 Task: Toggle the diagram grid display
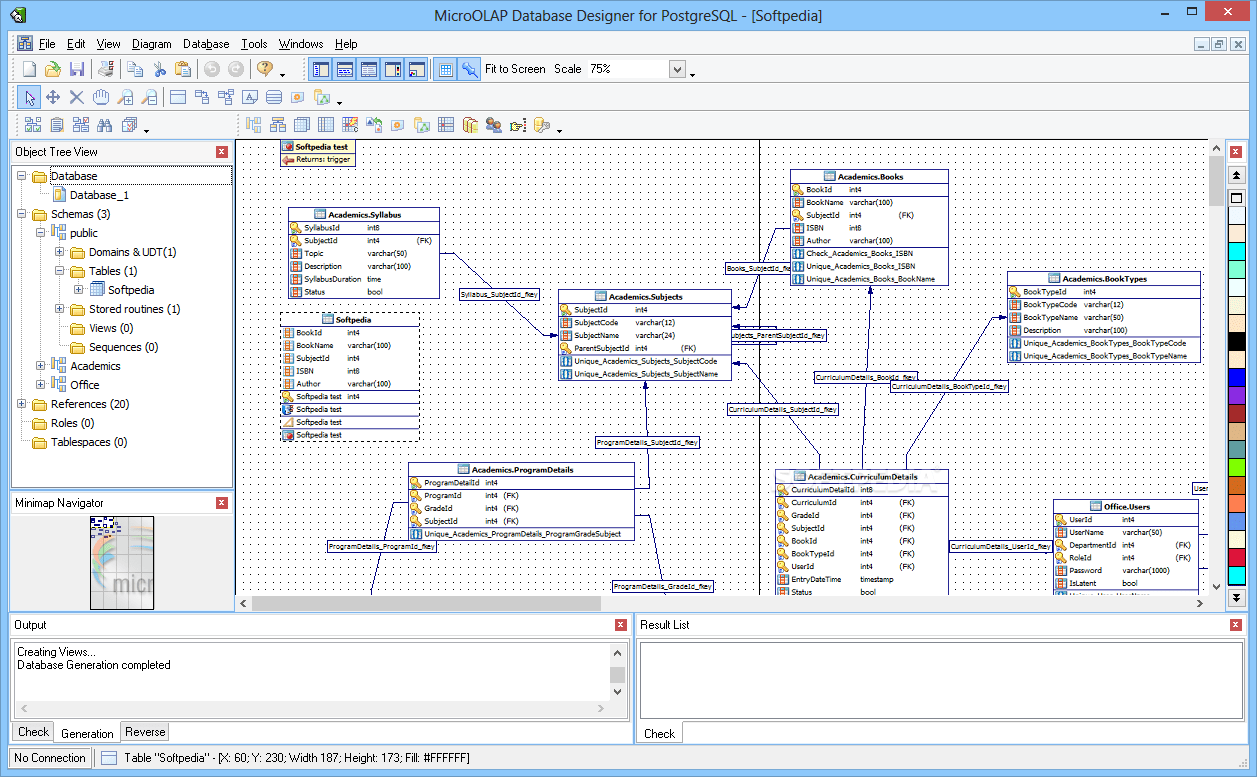[445, 68]
